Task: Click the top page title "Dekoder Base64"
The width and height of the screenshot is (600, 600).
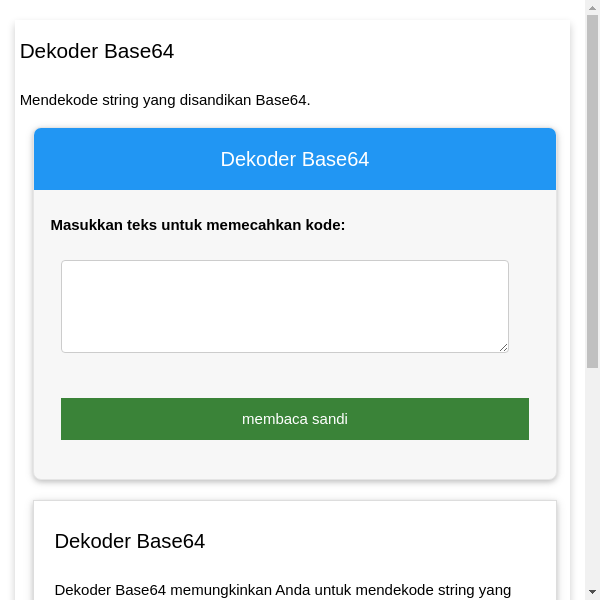Action: [x=97, y=51]
